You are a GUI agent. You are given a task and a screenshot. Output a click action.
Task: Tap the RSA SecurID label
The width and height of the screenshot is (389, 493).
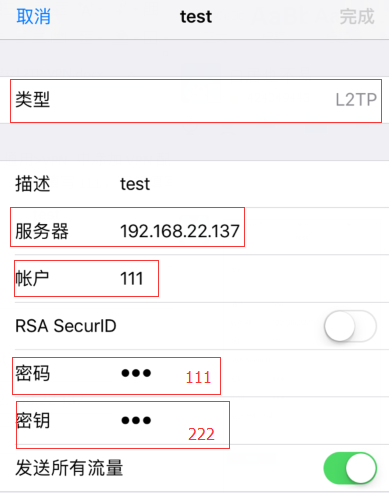[x=66, y=326]
